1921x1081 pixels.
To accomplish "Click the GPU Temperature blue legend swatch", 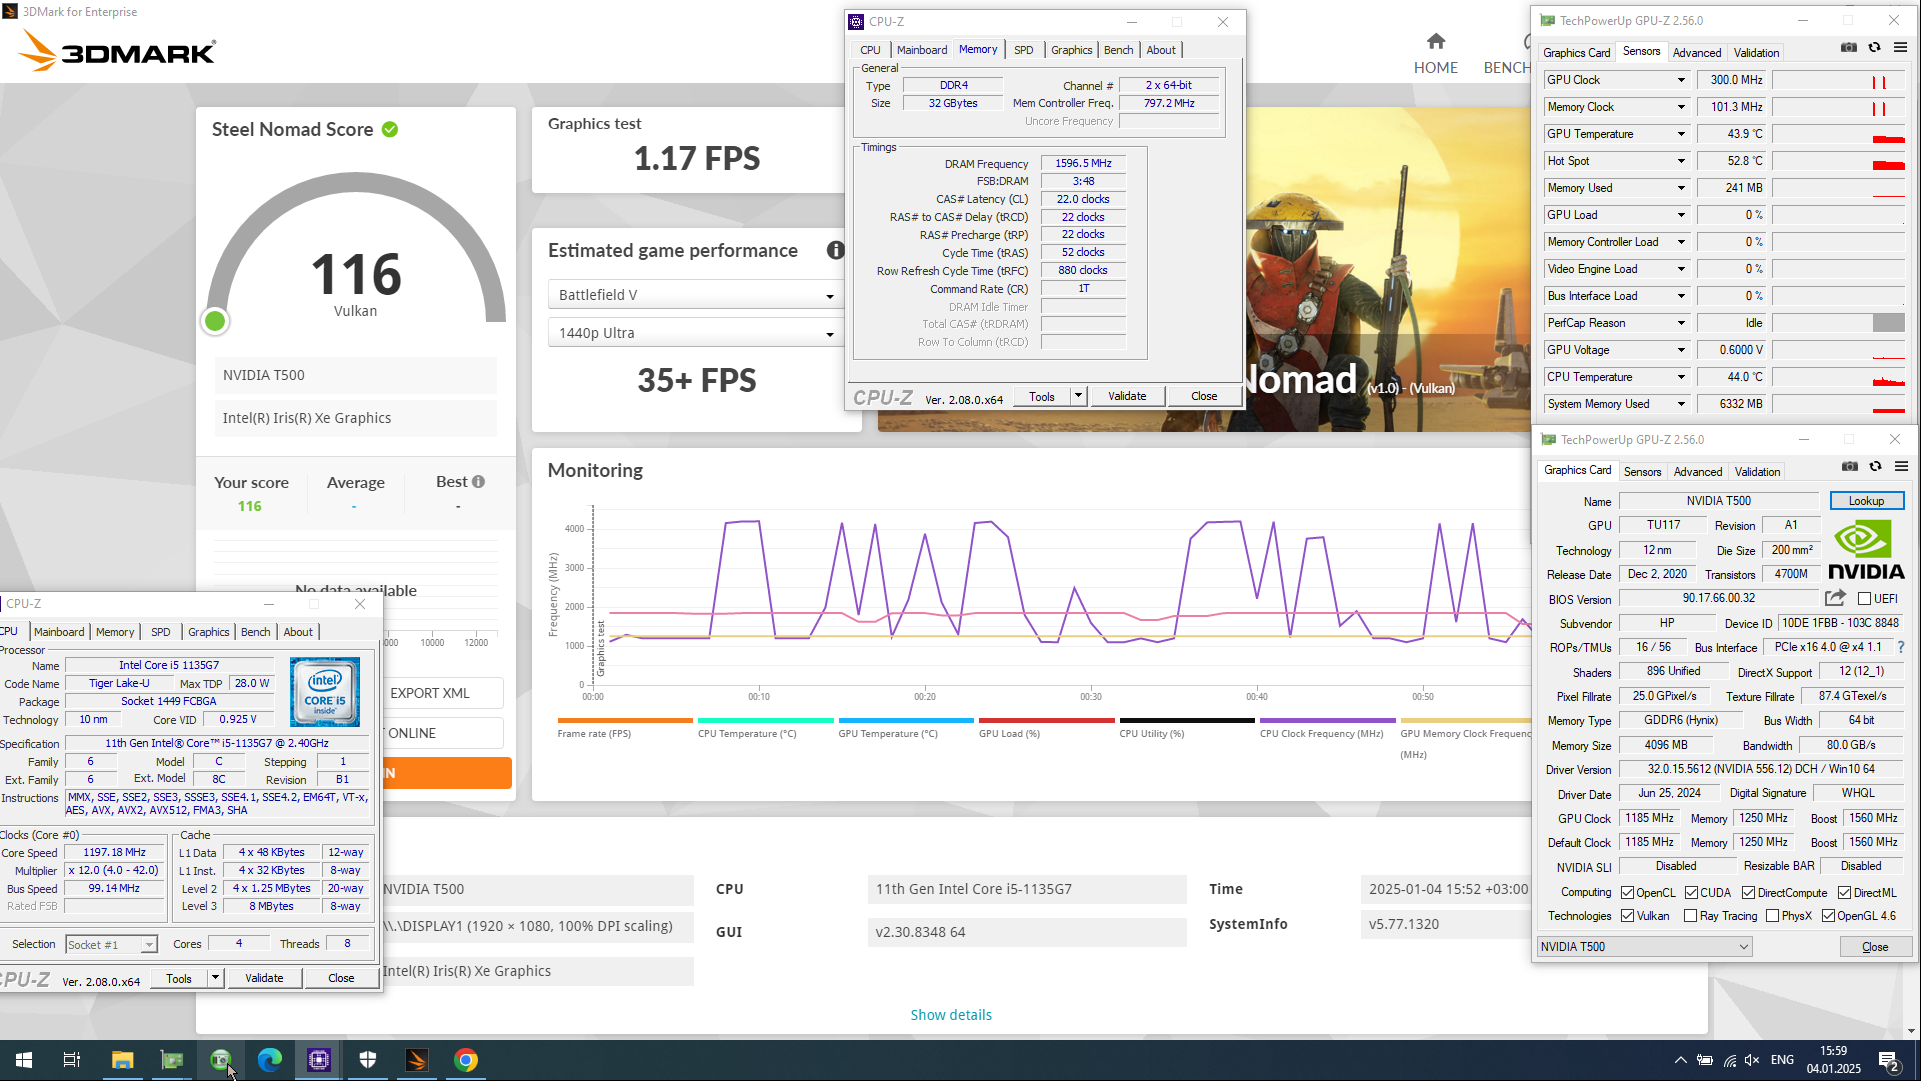I will [x=906, y=720].
